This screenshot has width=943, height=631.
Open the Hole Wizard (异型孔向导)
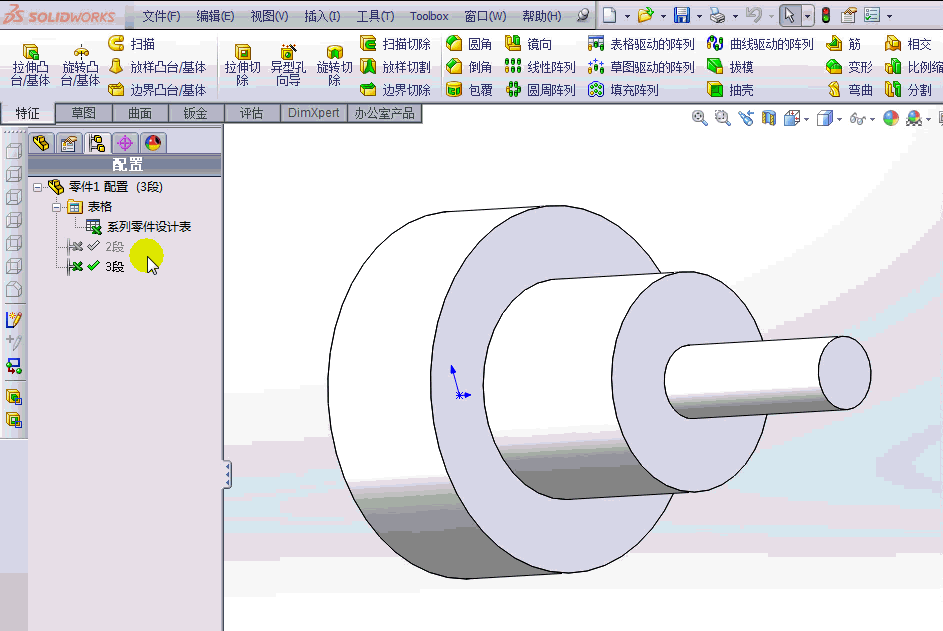[x=288, y=65]
